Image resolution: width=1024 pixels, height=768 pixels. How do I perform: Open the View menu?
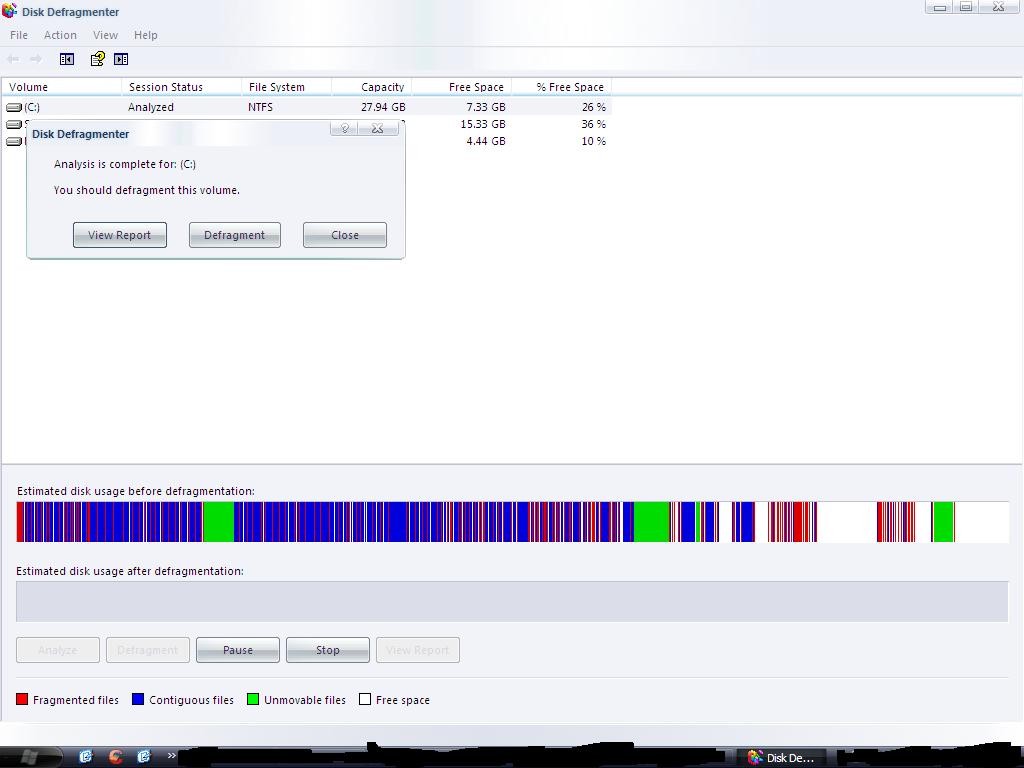point(105,35)
